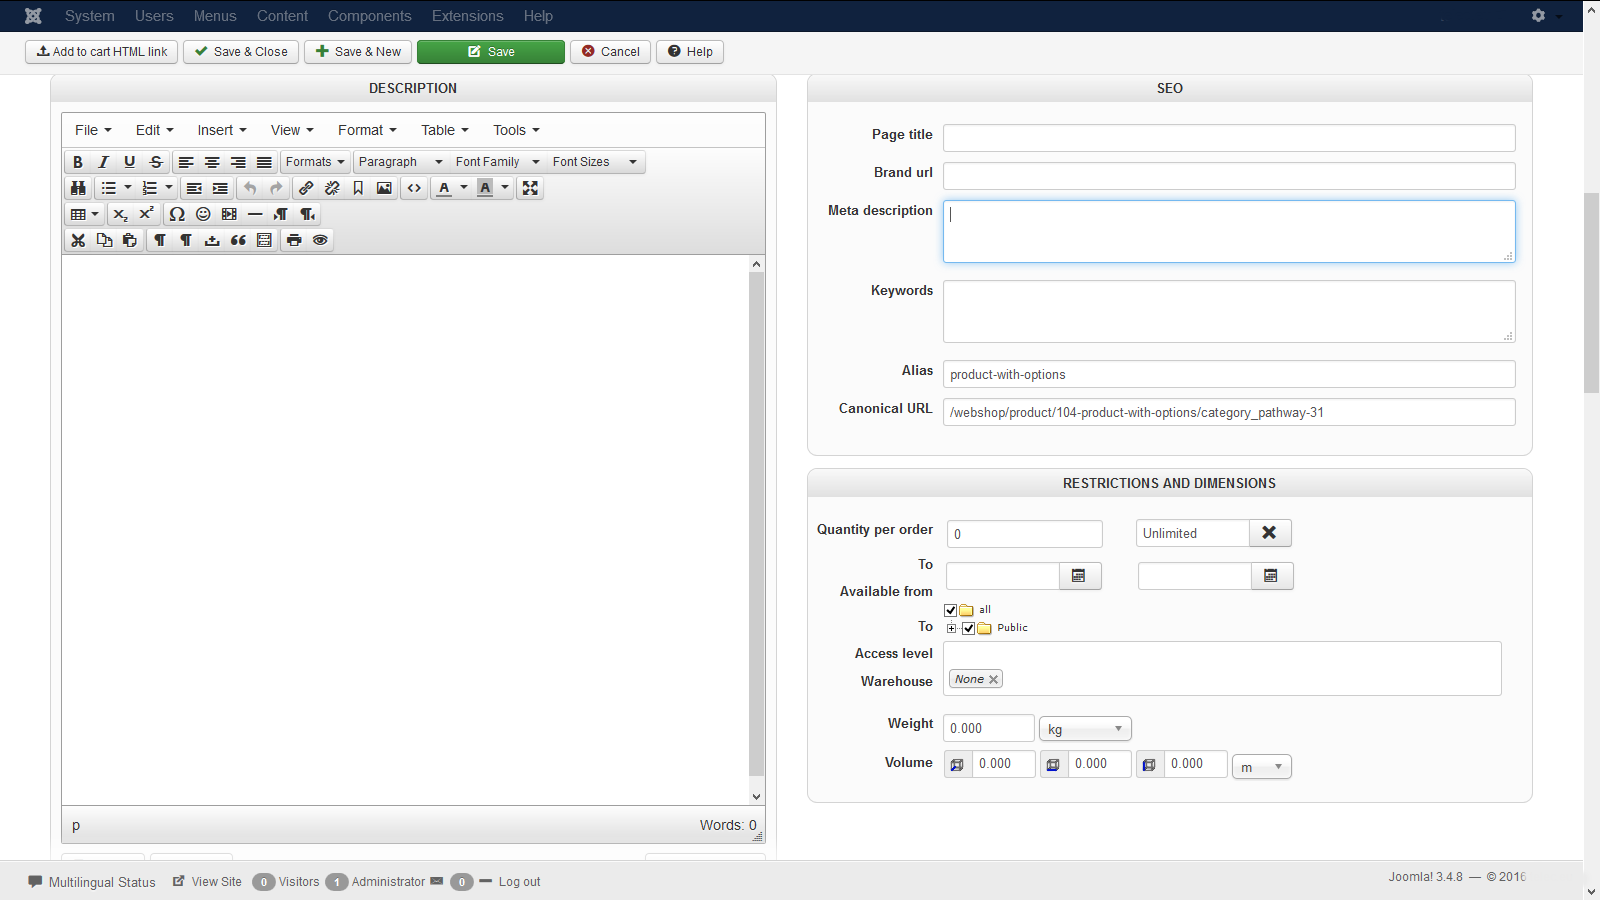This screenshot has height=900, width=1600.
Task: Focus the Page title input field
Action: click(1229, 138)
